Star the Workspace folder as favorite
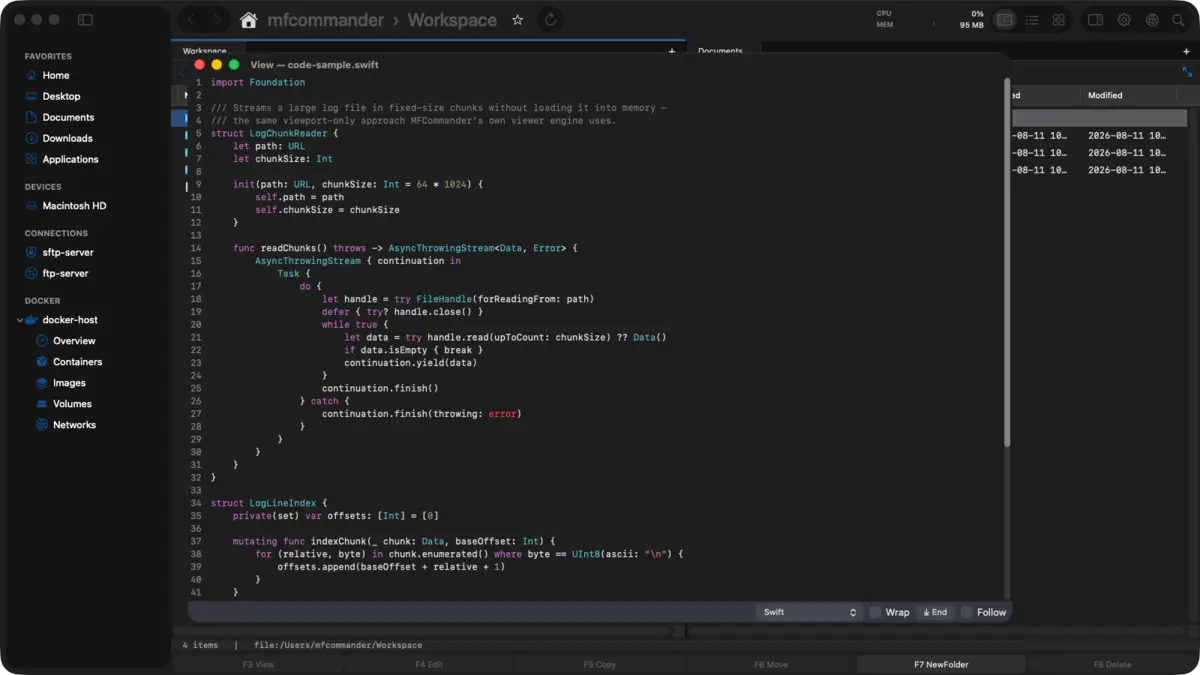Screen dimensions: 1200x675 click(517, 20)
